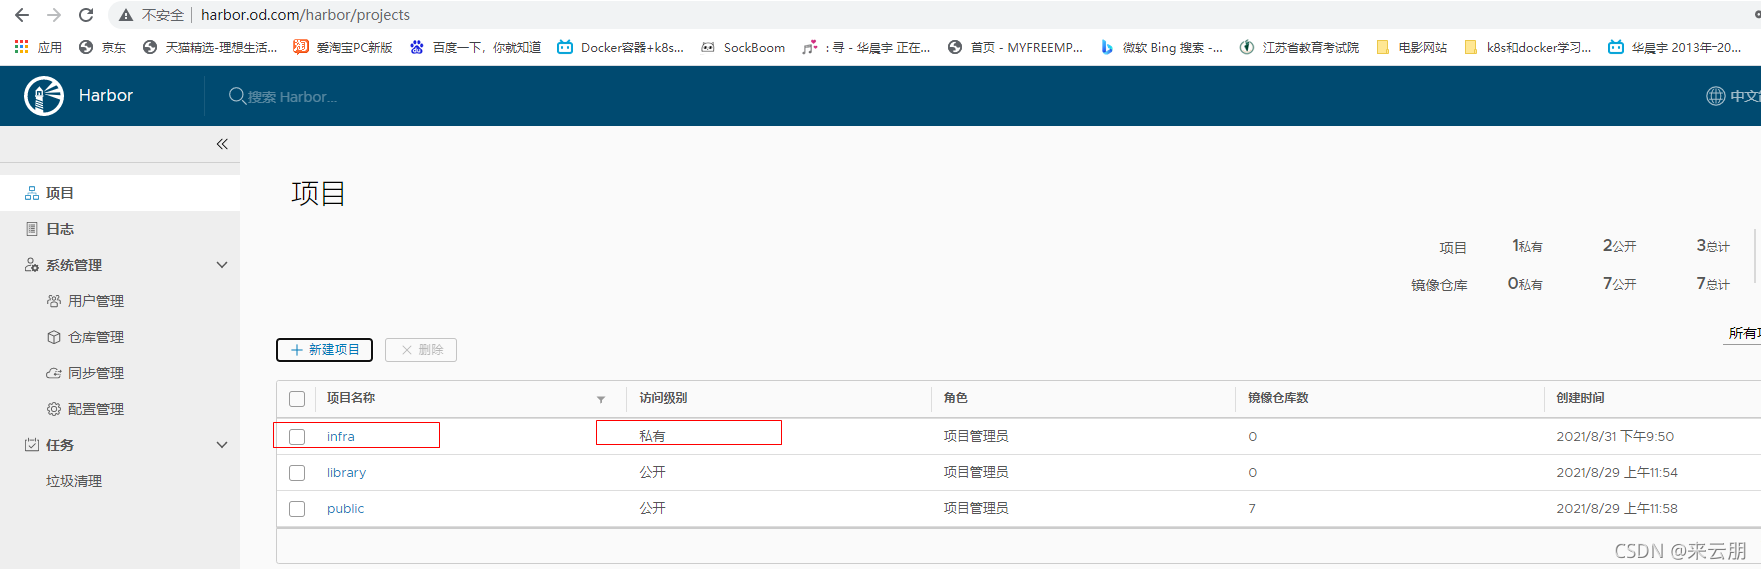
Task: Check the library project checkbox
Action: click(x=297, y=473)
